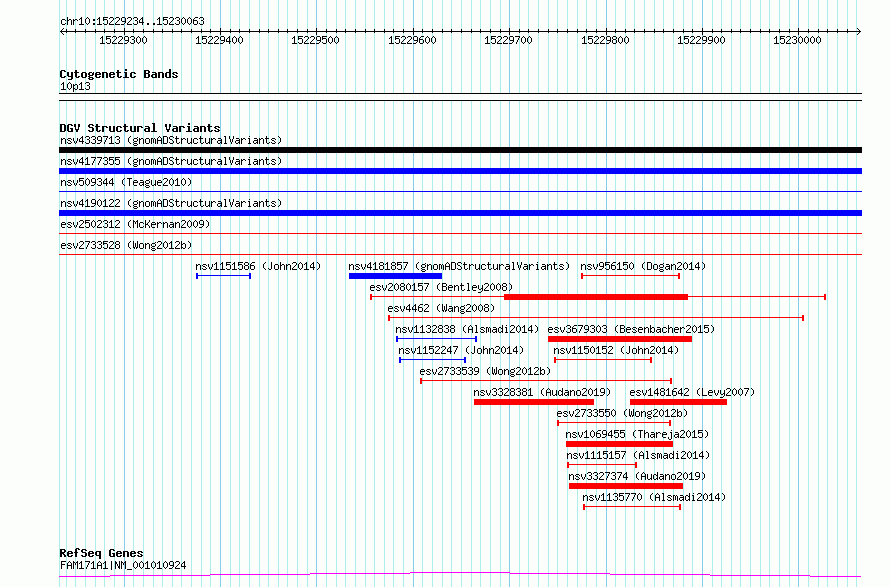Click nsv1132838 (Alsmadi2014) label
Screen dimensions: 890x587
pyautogui.click(x=467, y=329)
